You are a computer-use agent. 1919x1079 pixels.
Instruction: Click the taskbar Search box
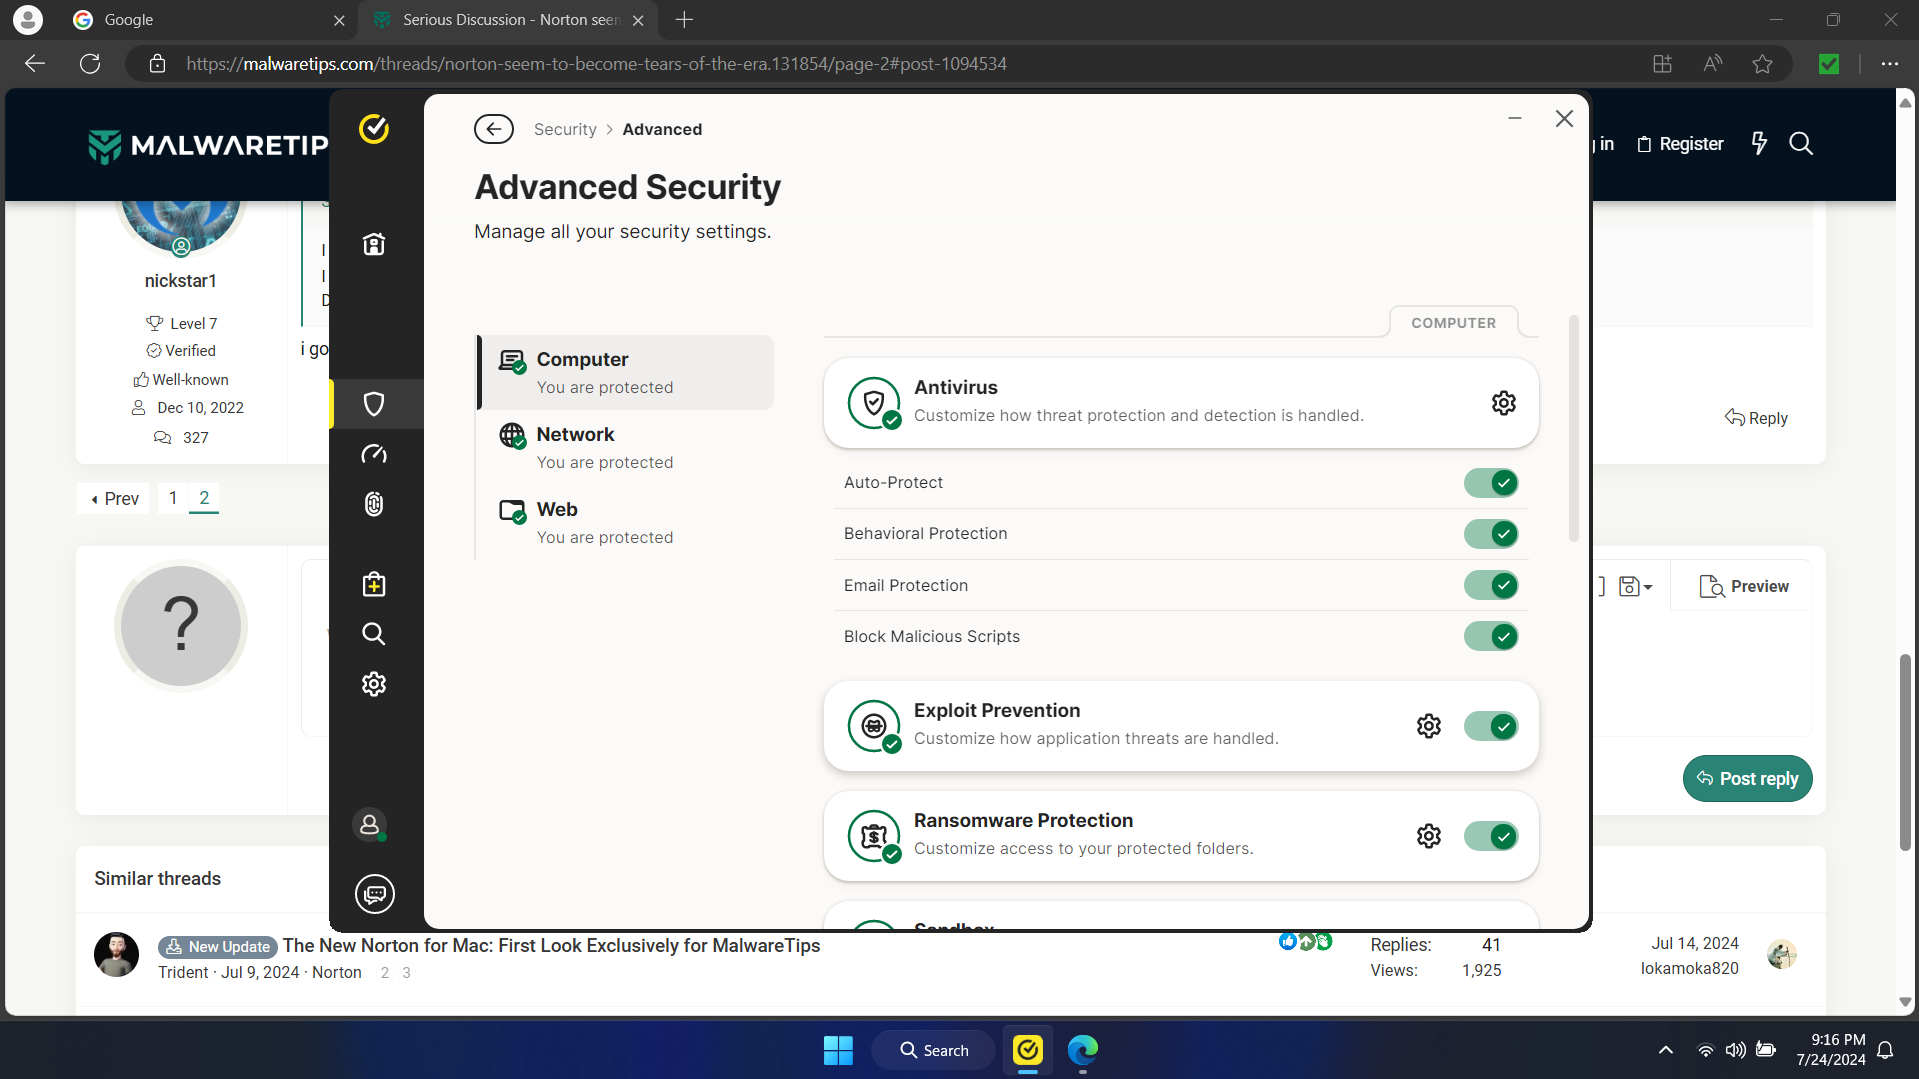pyautogui.click(x=933, y=1050)
